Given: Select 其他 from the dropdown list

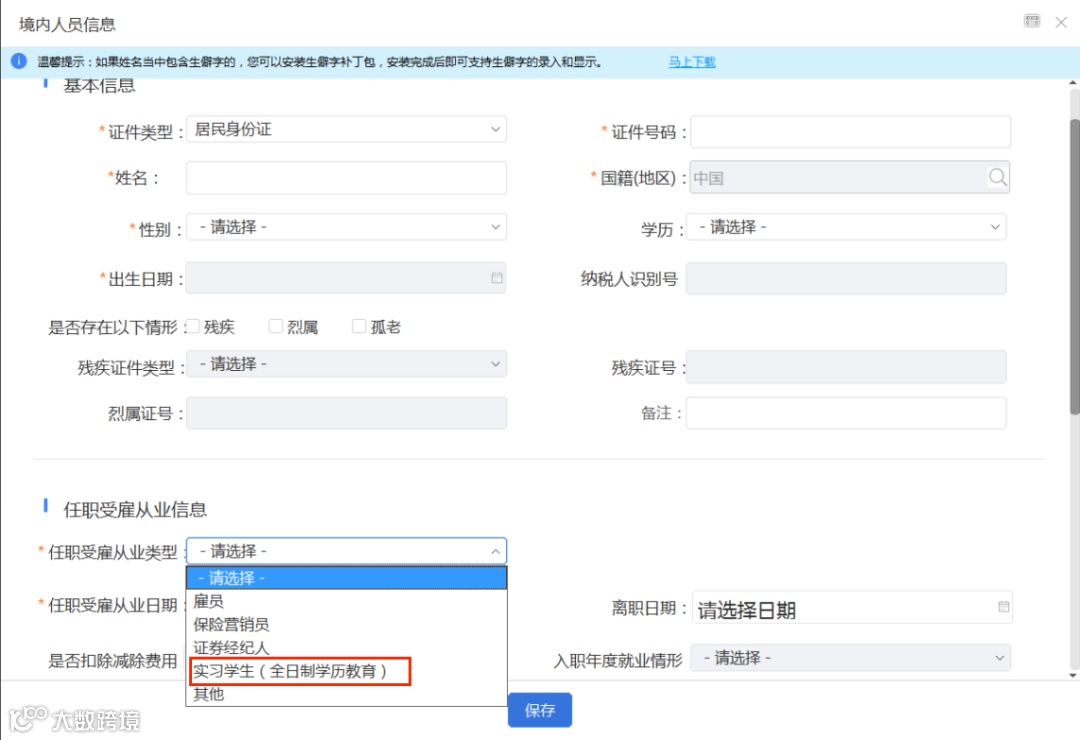Looking at the screenshot, I should click(x=346, y=694).
